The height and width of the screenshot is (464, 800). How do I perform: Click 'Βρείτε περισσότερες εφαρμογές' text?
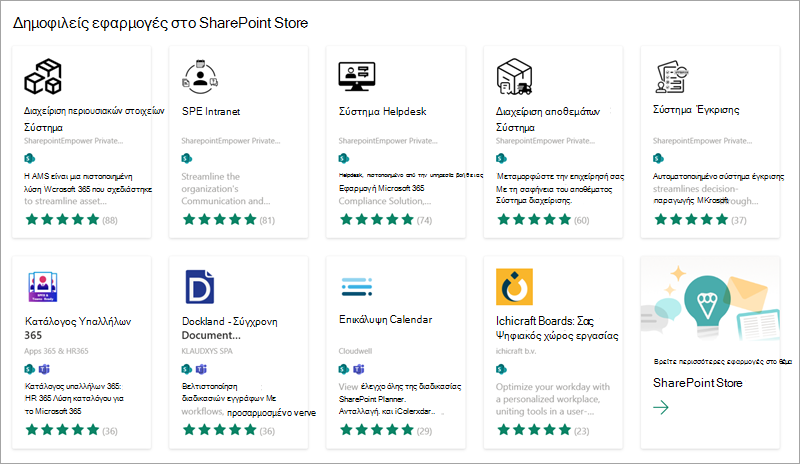(x=722, y=361)
